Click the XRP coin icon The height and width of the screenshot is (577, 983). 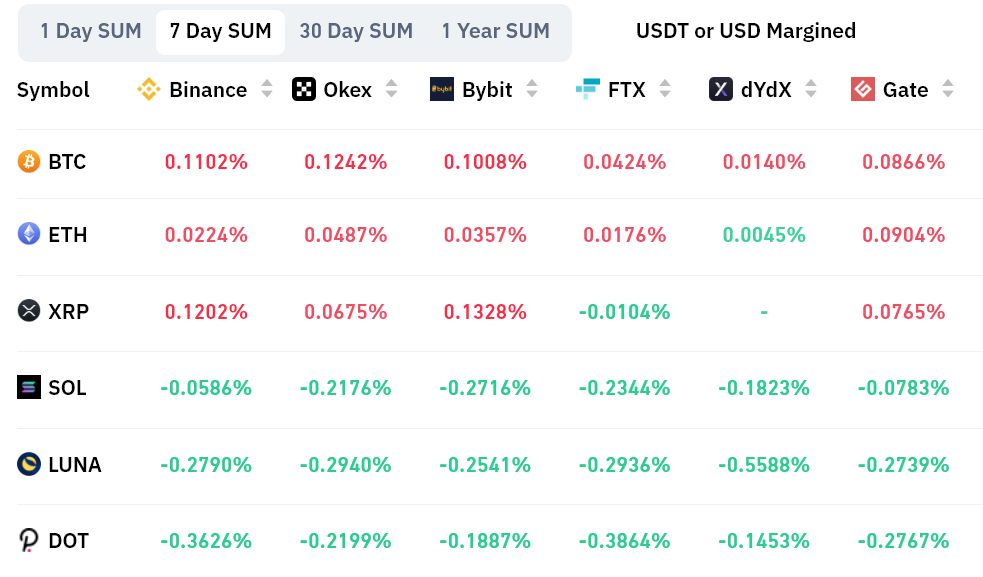click(x=29, y=311)
